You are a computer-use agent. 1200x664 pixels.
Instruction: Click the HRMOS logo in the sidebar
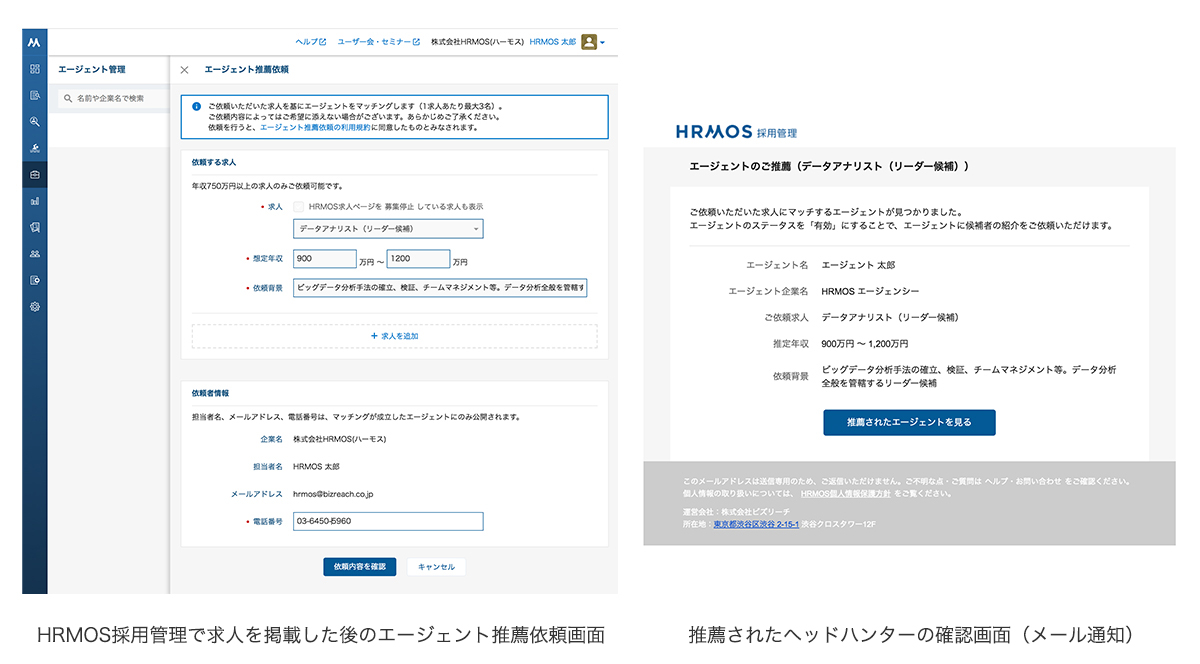tap(35, 43)
